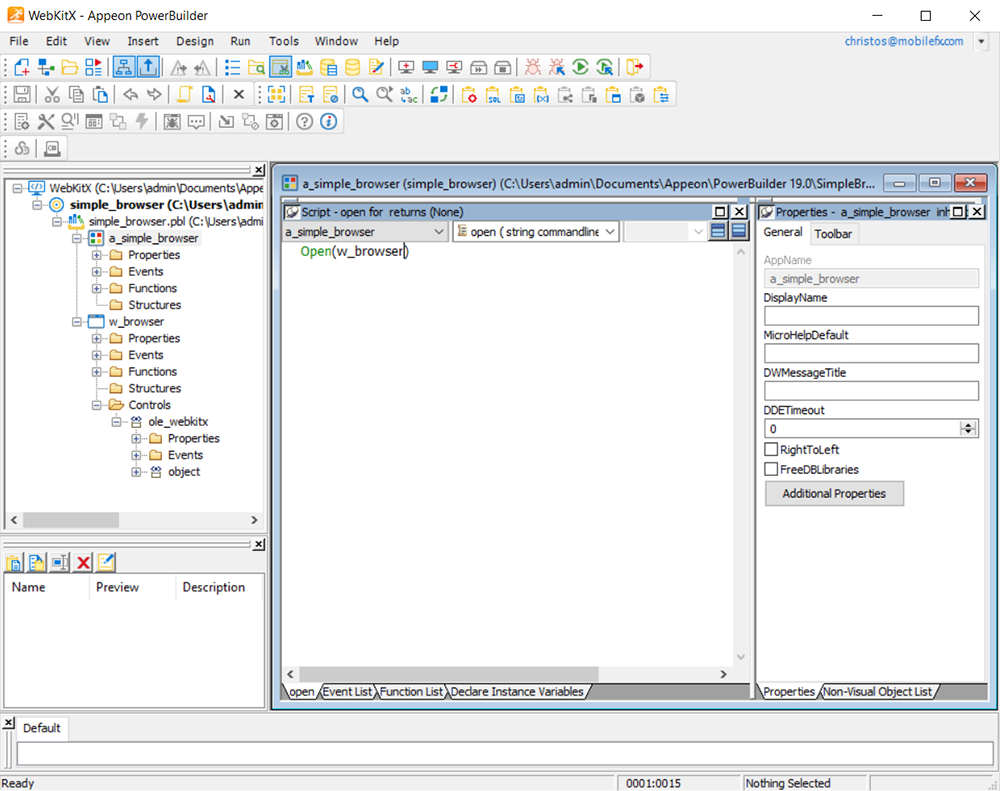Click the Close painter X icon

(239, 94)
